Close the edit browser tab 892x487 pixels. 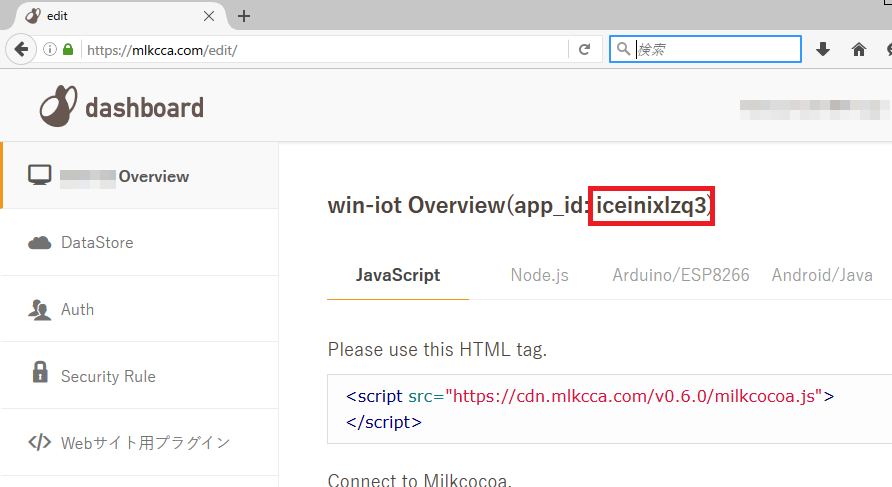click(x=209, y=16)
